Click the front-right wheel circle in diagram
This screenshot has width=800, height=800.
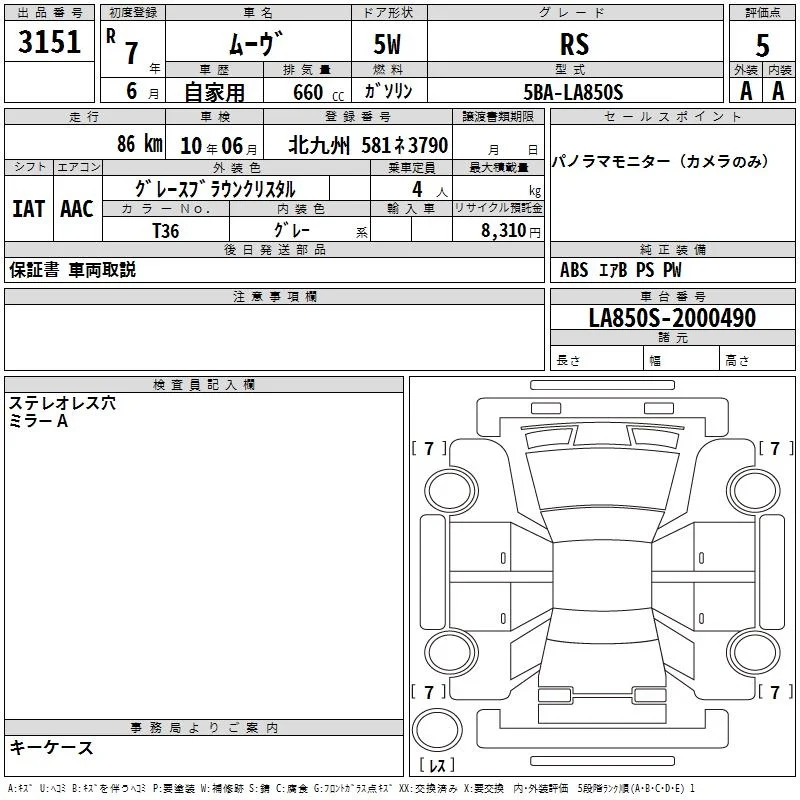coord(754,491)
